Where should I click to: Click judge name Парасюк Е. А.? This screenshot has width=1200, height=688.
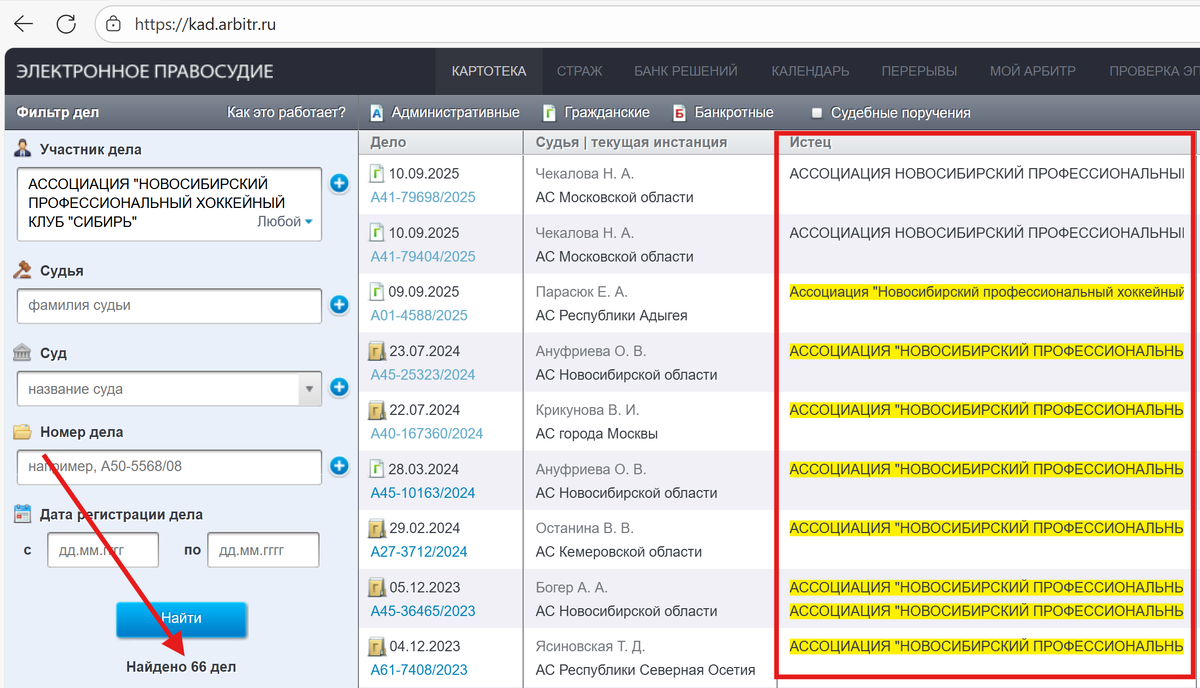click(x=581, y=291)
